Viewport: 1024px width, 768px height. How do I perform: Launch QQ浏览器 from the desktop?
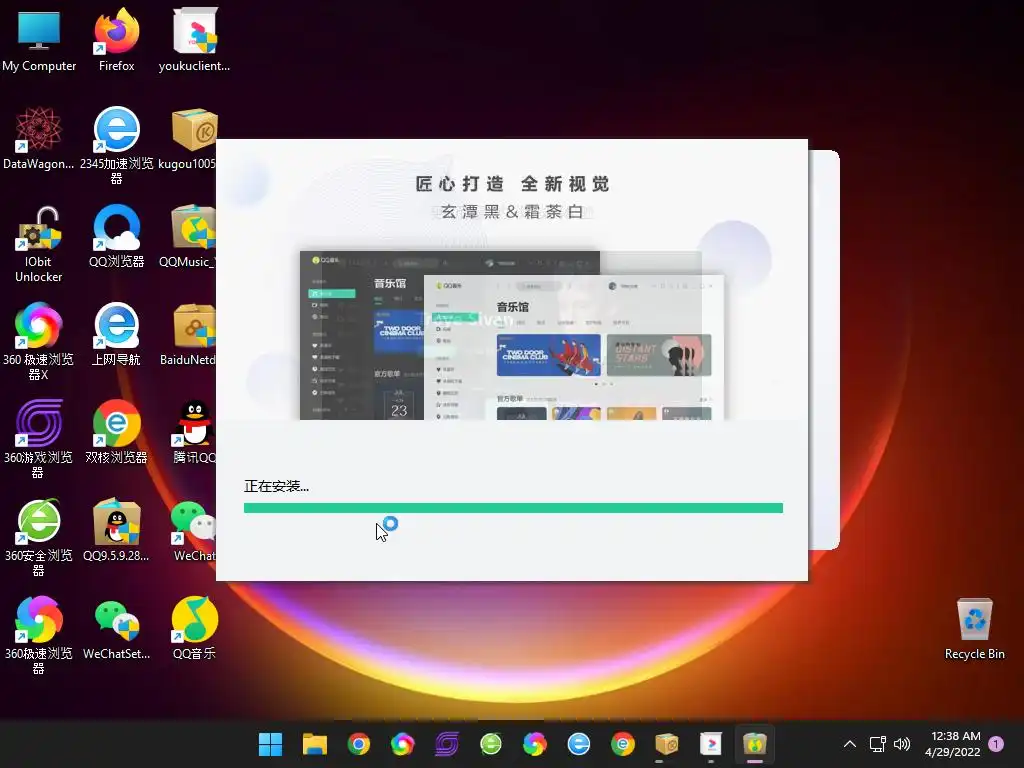point(116,236)
